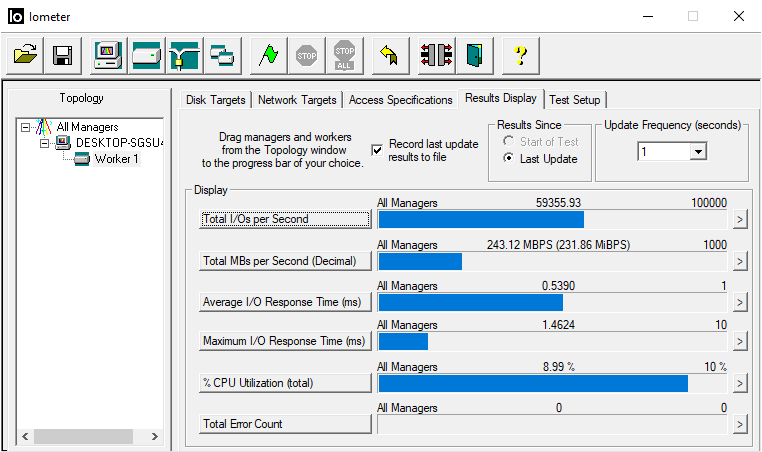Toggle Record last update results to file checkbox
762x452 pixels.
tap(377, 150)
